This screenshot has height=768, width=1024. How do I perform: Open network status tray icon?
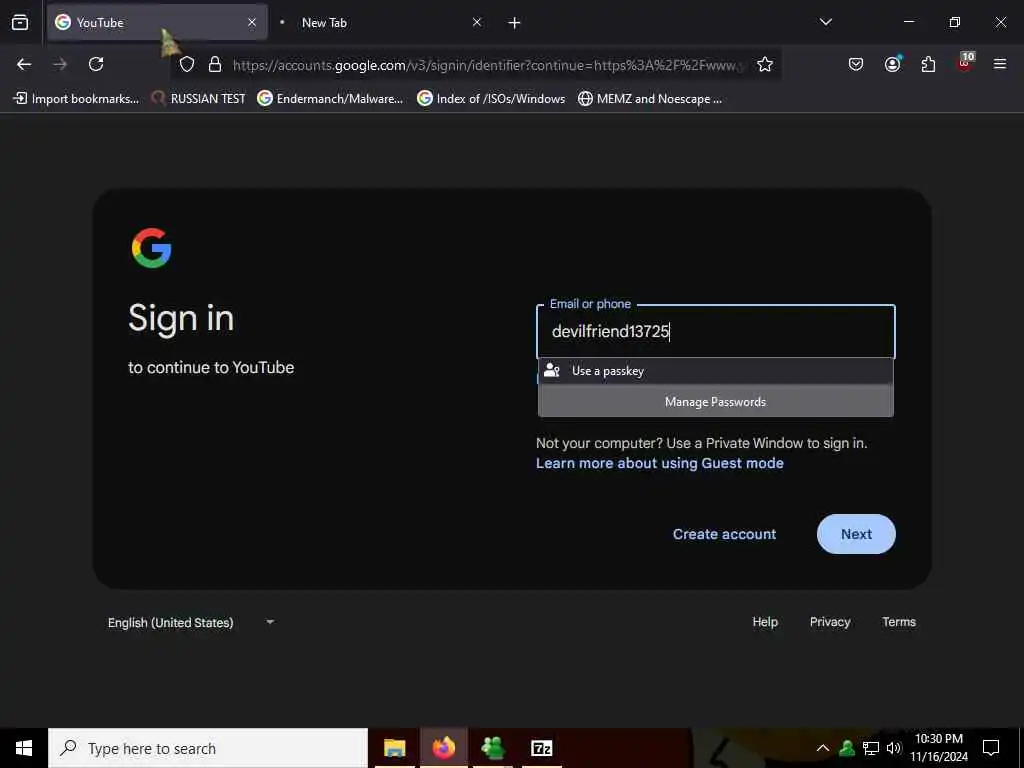[871, 748]
